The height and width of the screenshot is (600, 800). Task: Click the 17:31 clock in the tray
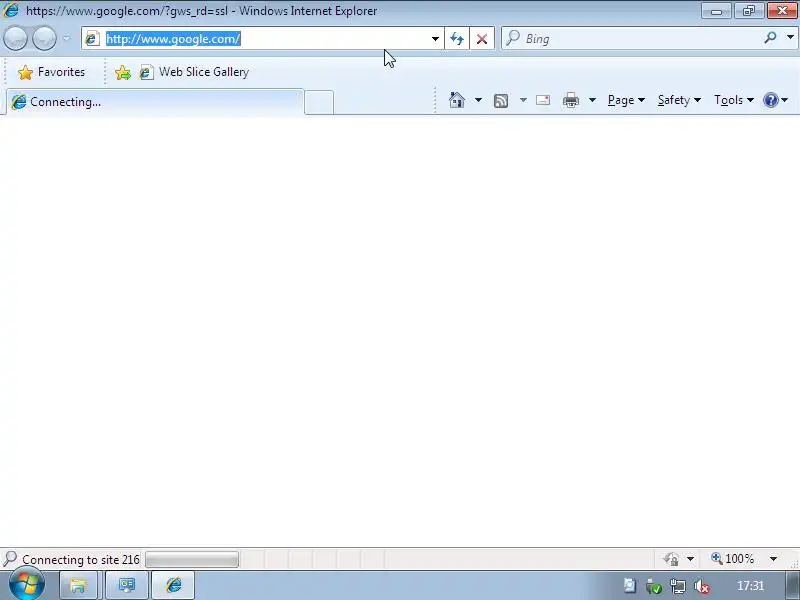click(750, 586)
